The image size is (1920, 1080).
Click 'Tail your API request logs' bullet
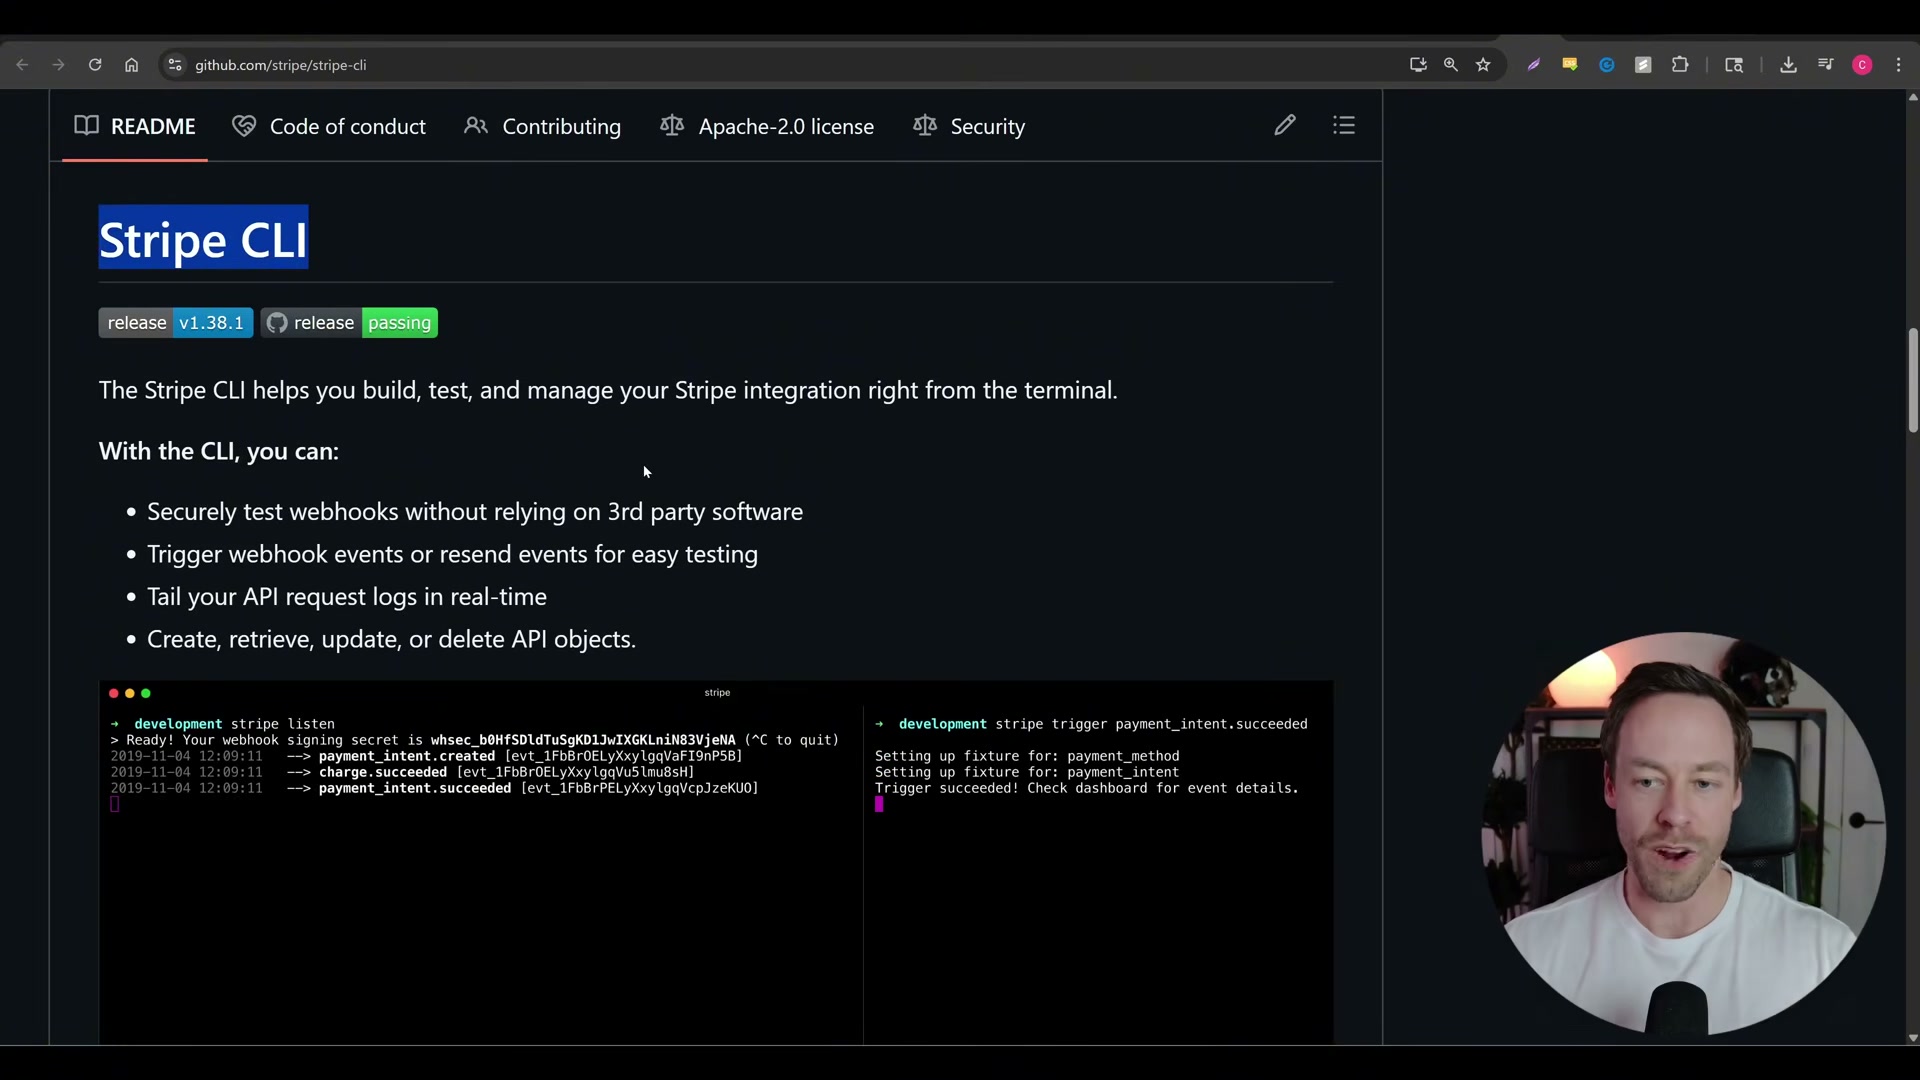347,597
